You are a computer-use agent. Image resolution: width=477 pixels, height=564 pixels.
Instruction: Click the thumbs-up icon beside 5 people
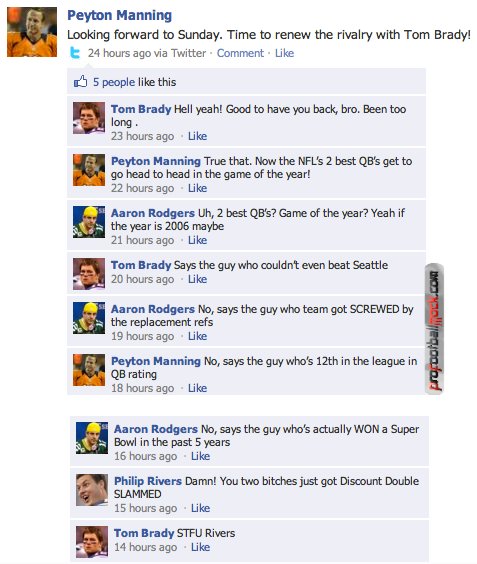[81, 82]
